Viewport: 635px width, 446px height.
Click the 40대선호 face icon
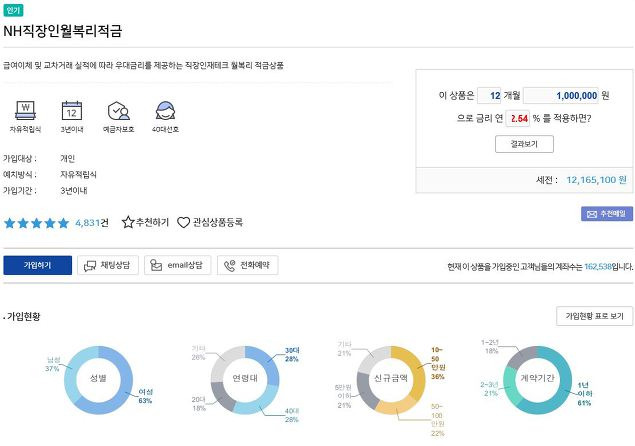pyautogui.click(x=165, y=110)
